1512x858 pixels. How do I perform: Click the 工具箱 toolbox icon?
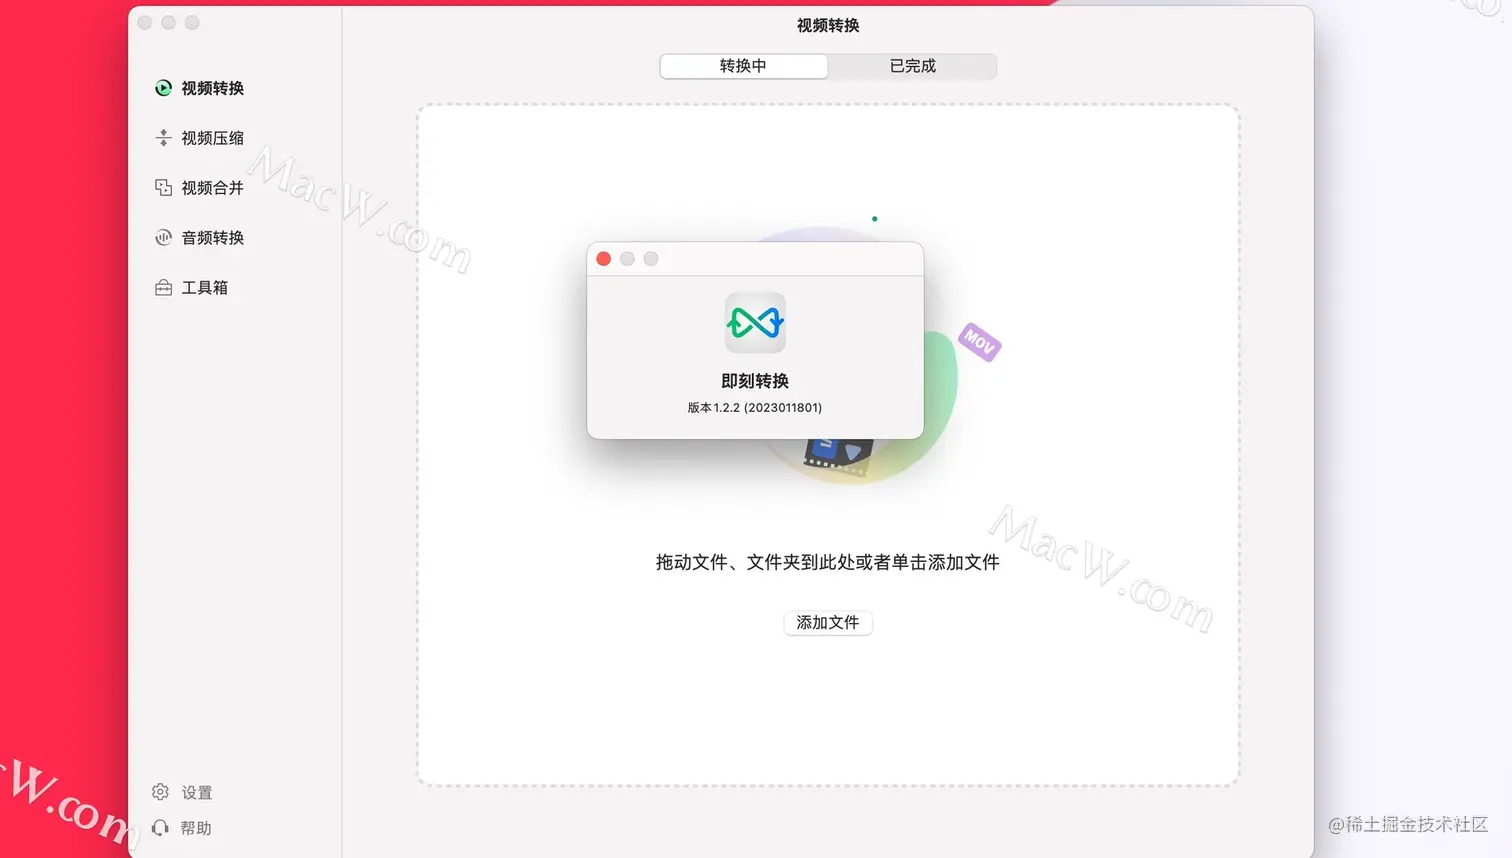pos(163,288)
